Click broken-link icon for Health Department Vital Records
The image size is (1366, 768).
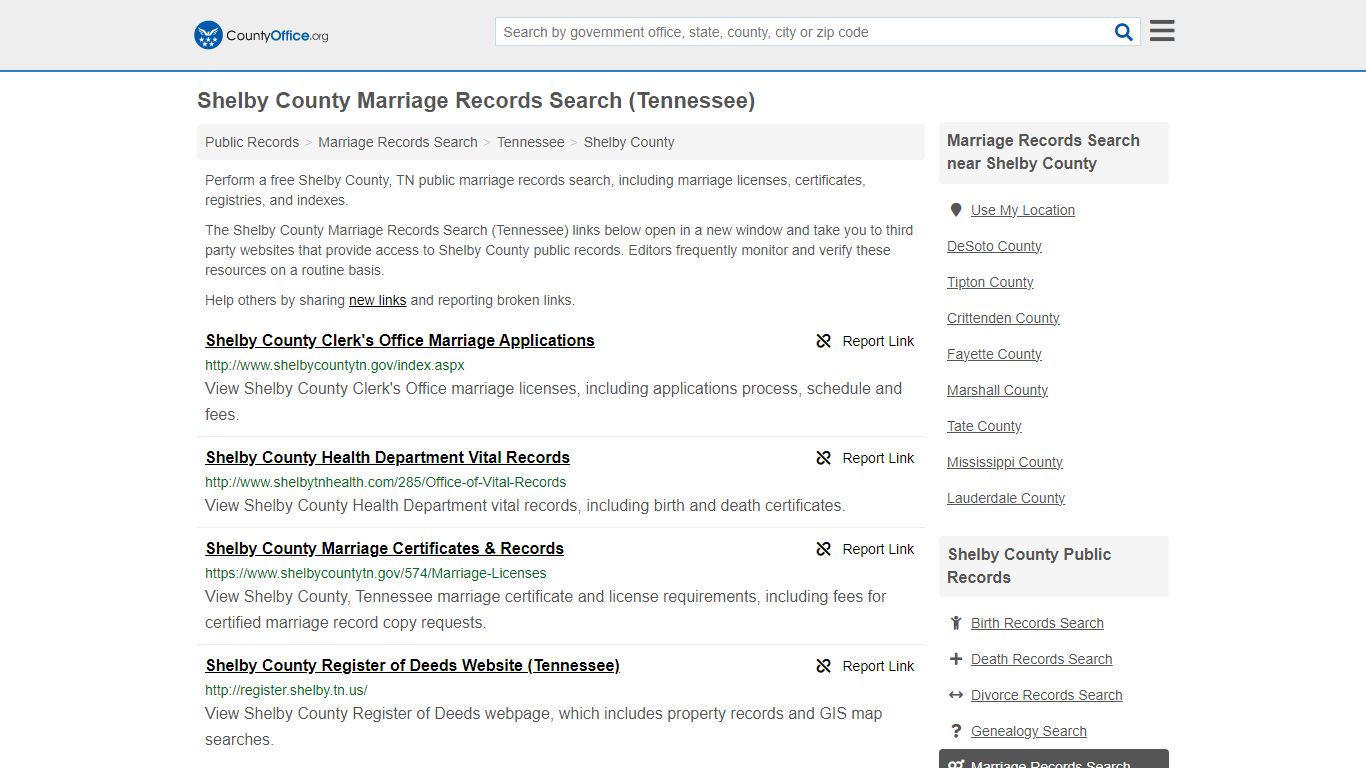coord(824,458)
